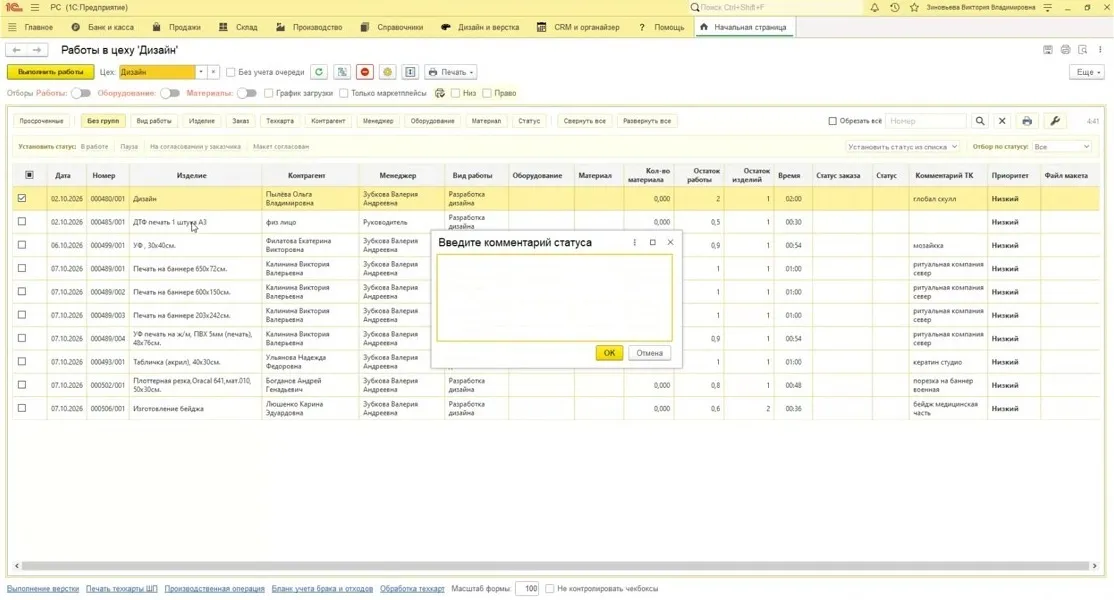This screenshot has height=600, width=1114.
Task: Click the printer icon in the filter bar
Action: tap(1027, 121)
